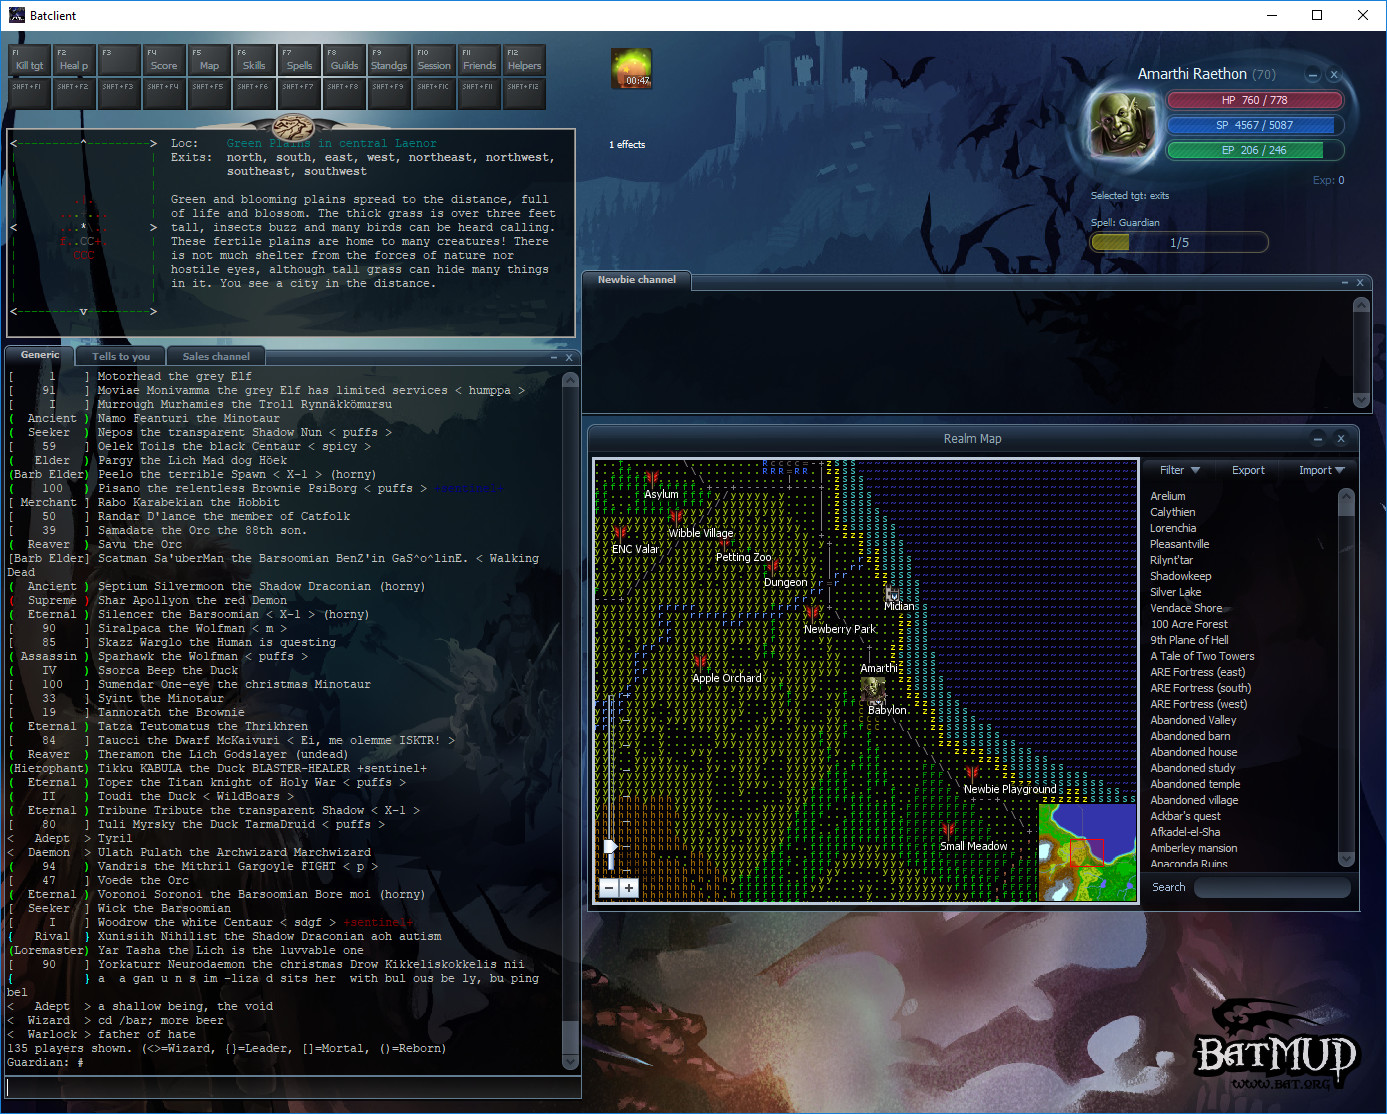Switch to the Tells to you tab
Viewport: 1387px width, 1114px height.
[119, 356]
